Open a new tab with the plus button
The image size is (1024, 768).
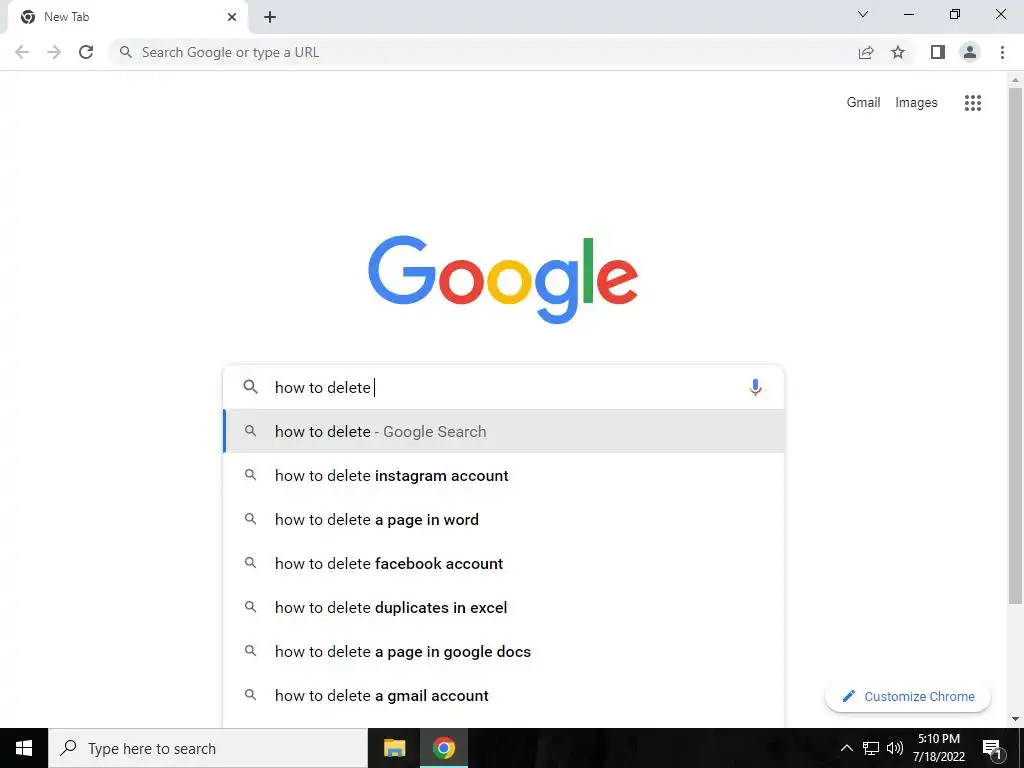click(x=270, y=17)
